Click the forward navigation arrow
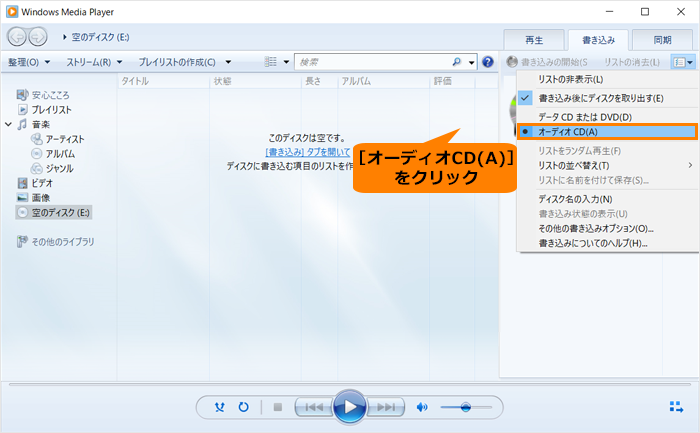700x433 pixels. pyautogui.click(x=38, y=37)
